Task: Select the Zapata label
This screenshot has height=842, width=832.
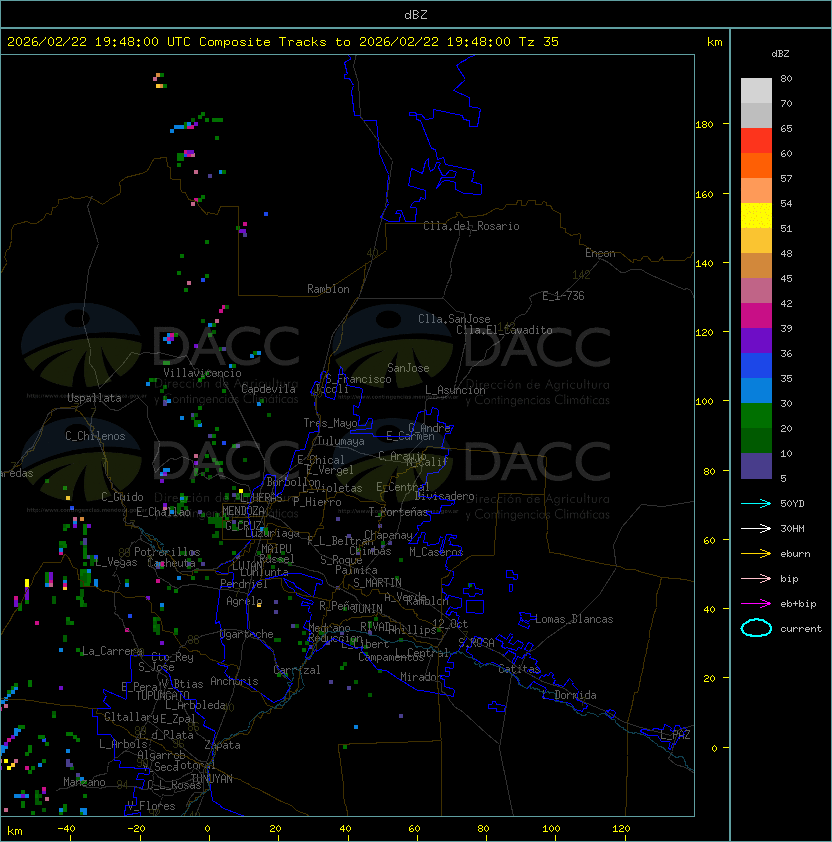Action: 222,745
